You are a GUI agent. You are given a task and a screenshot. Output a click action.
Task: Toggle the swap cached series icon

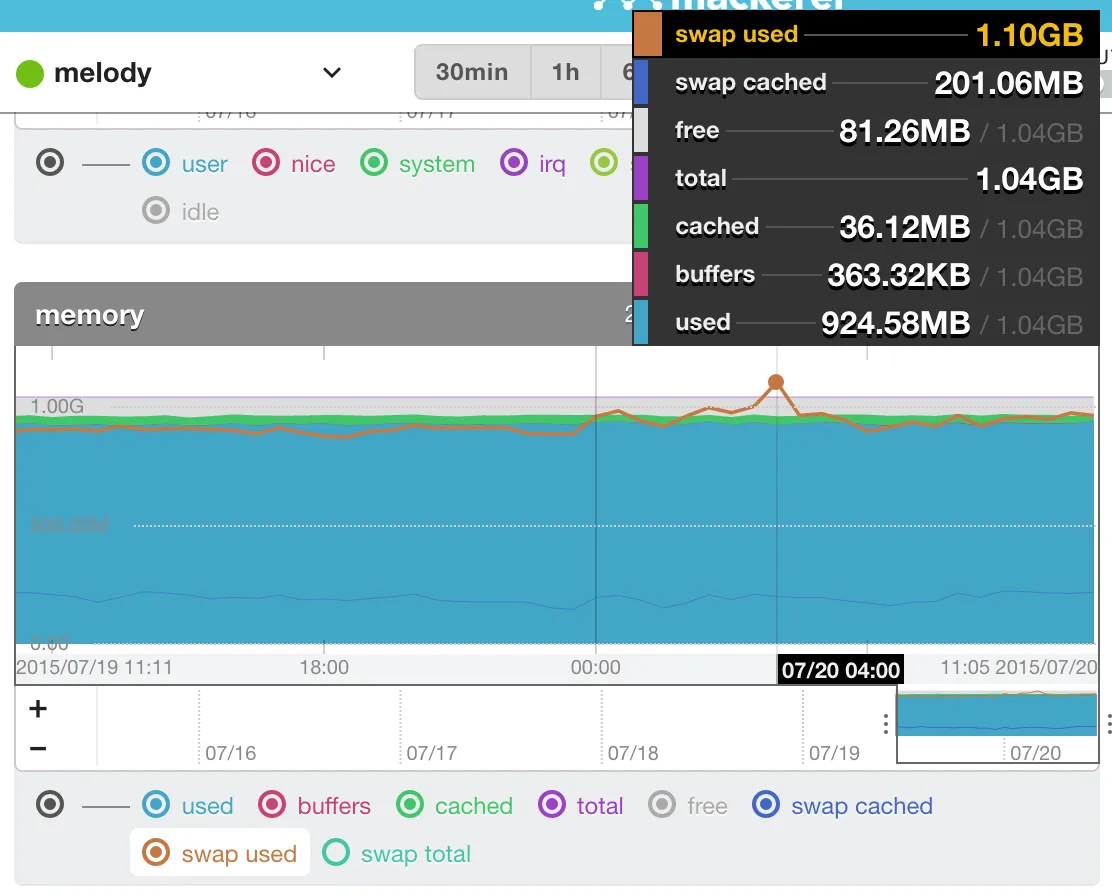pyautogui.click(x=766, y=806)
